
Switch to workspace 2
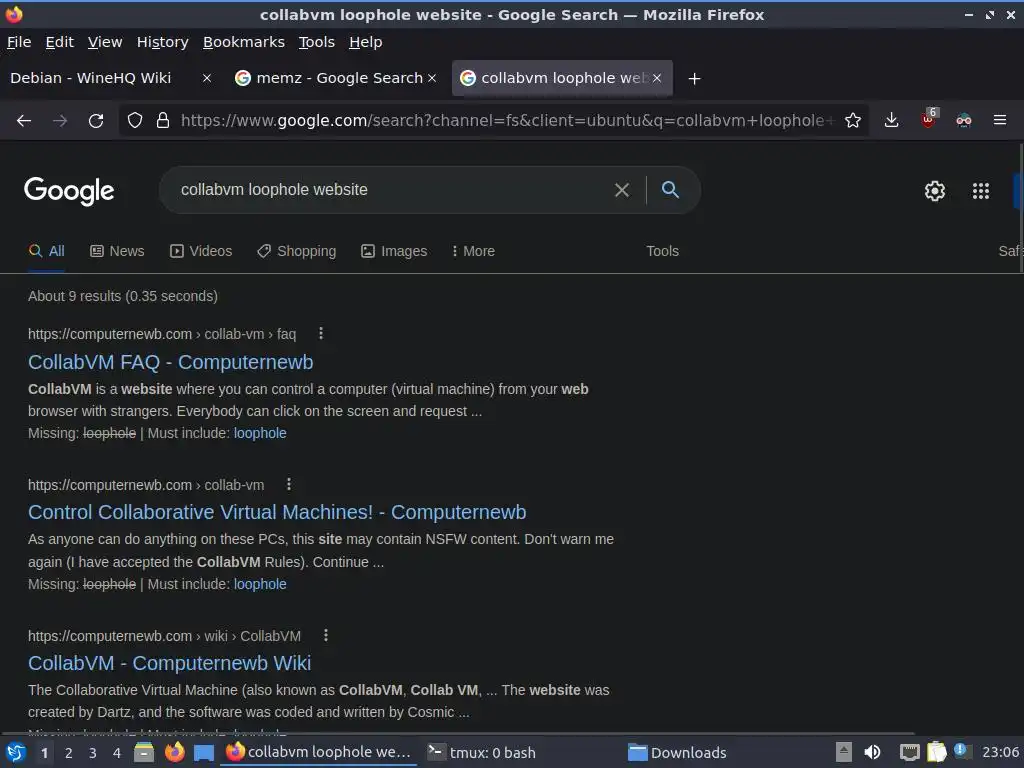[69, 753]
